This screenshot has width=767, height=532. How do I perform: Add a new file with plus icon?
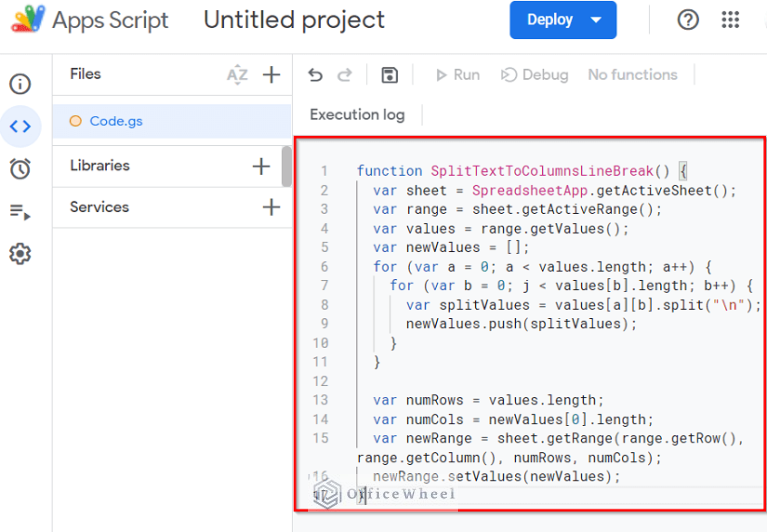pyautogui.click(x=271, y=75)
